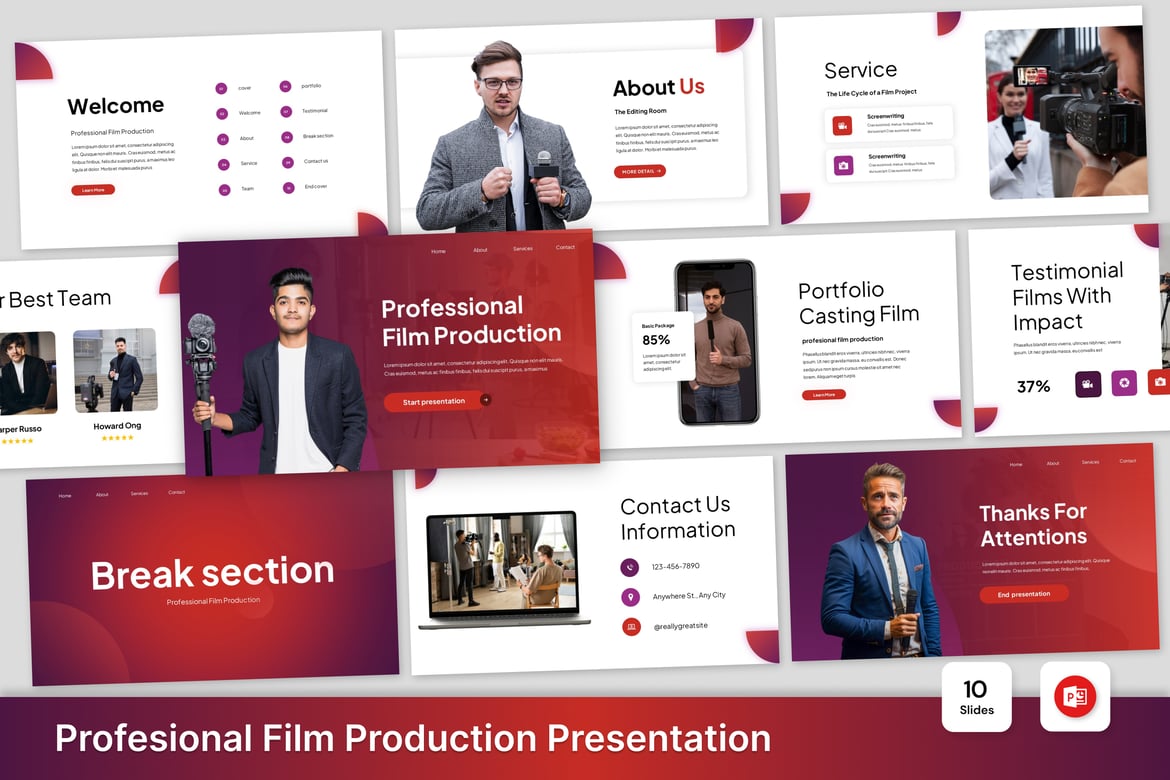1170x780 pixels.
Task: Click the 'Contact Us Information' heading
Action: pos(678,518)
